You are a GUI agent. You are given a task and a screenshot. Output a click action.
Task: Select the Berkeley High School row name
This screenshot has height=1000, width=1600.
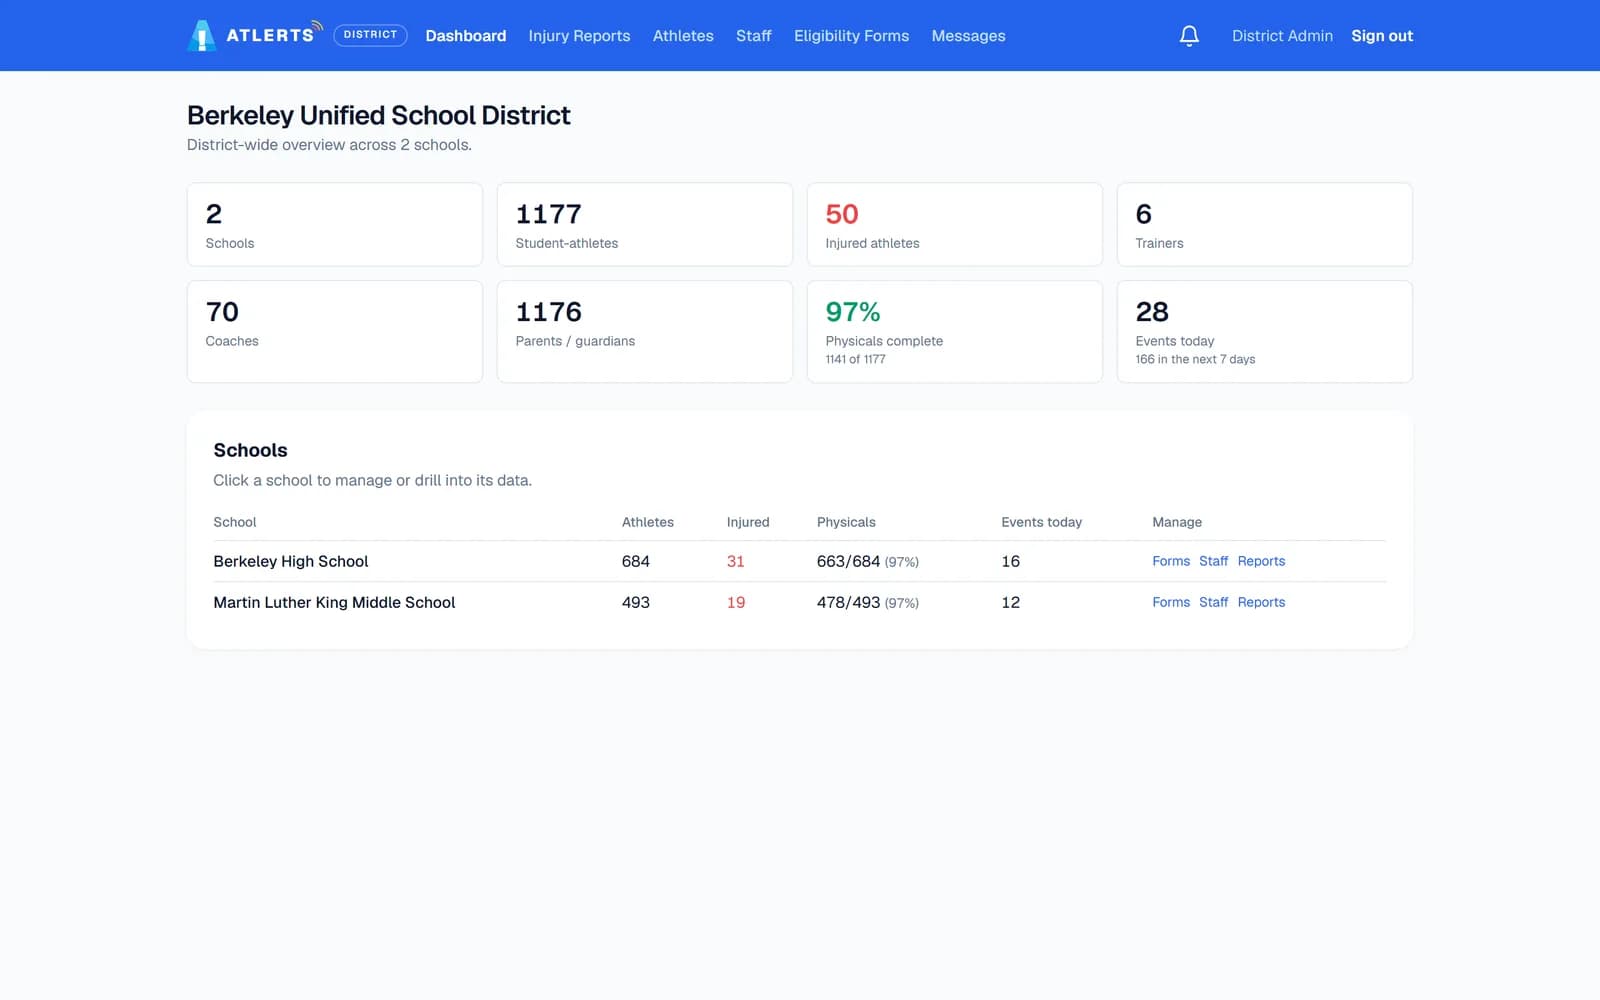tap(291, 561)
